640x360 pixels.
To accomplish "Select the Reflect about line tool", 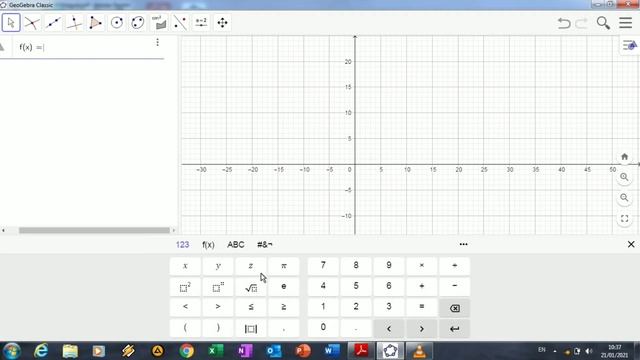I will (x=180, y=22).
